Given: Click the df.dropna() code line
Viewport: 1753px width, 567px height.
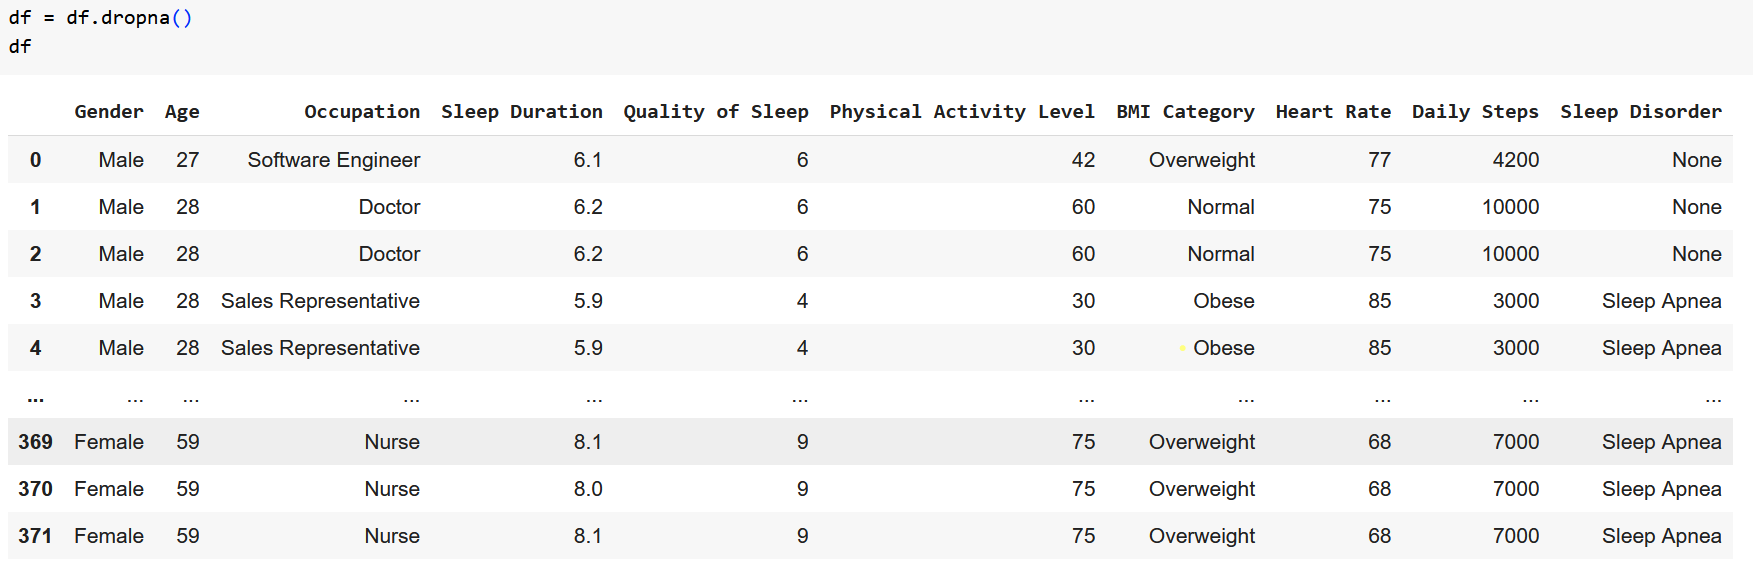Looking at the screenshot, I should pos(100,18).
